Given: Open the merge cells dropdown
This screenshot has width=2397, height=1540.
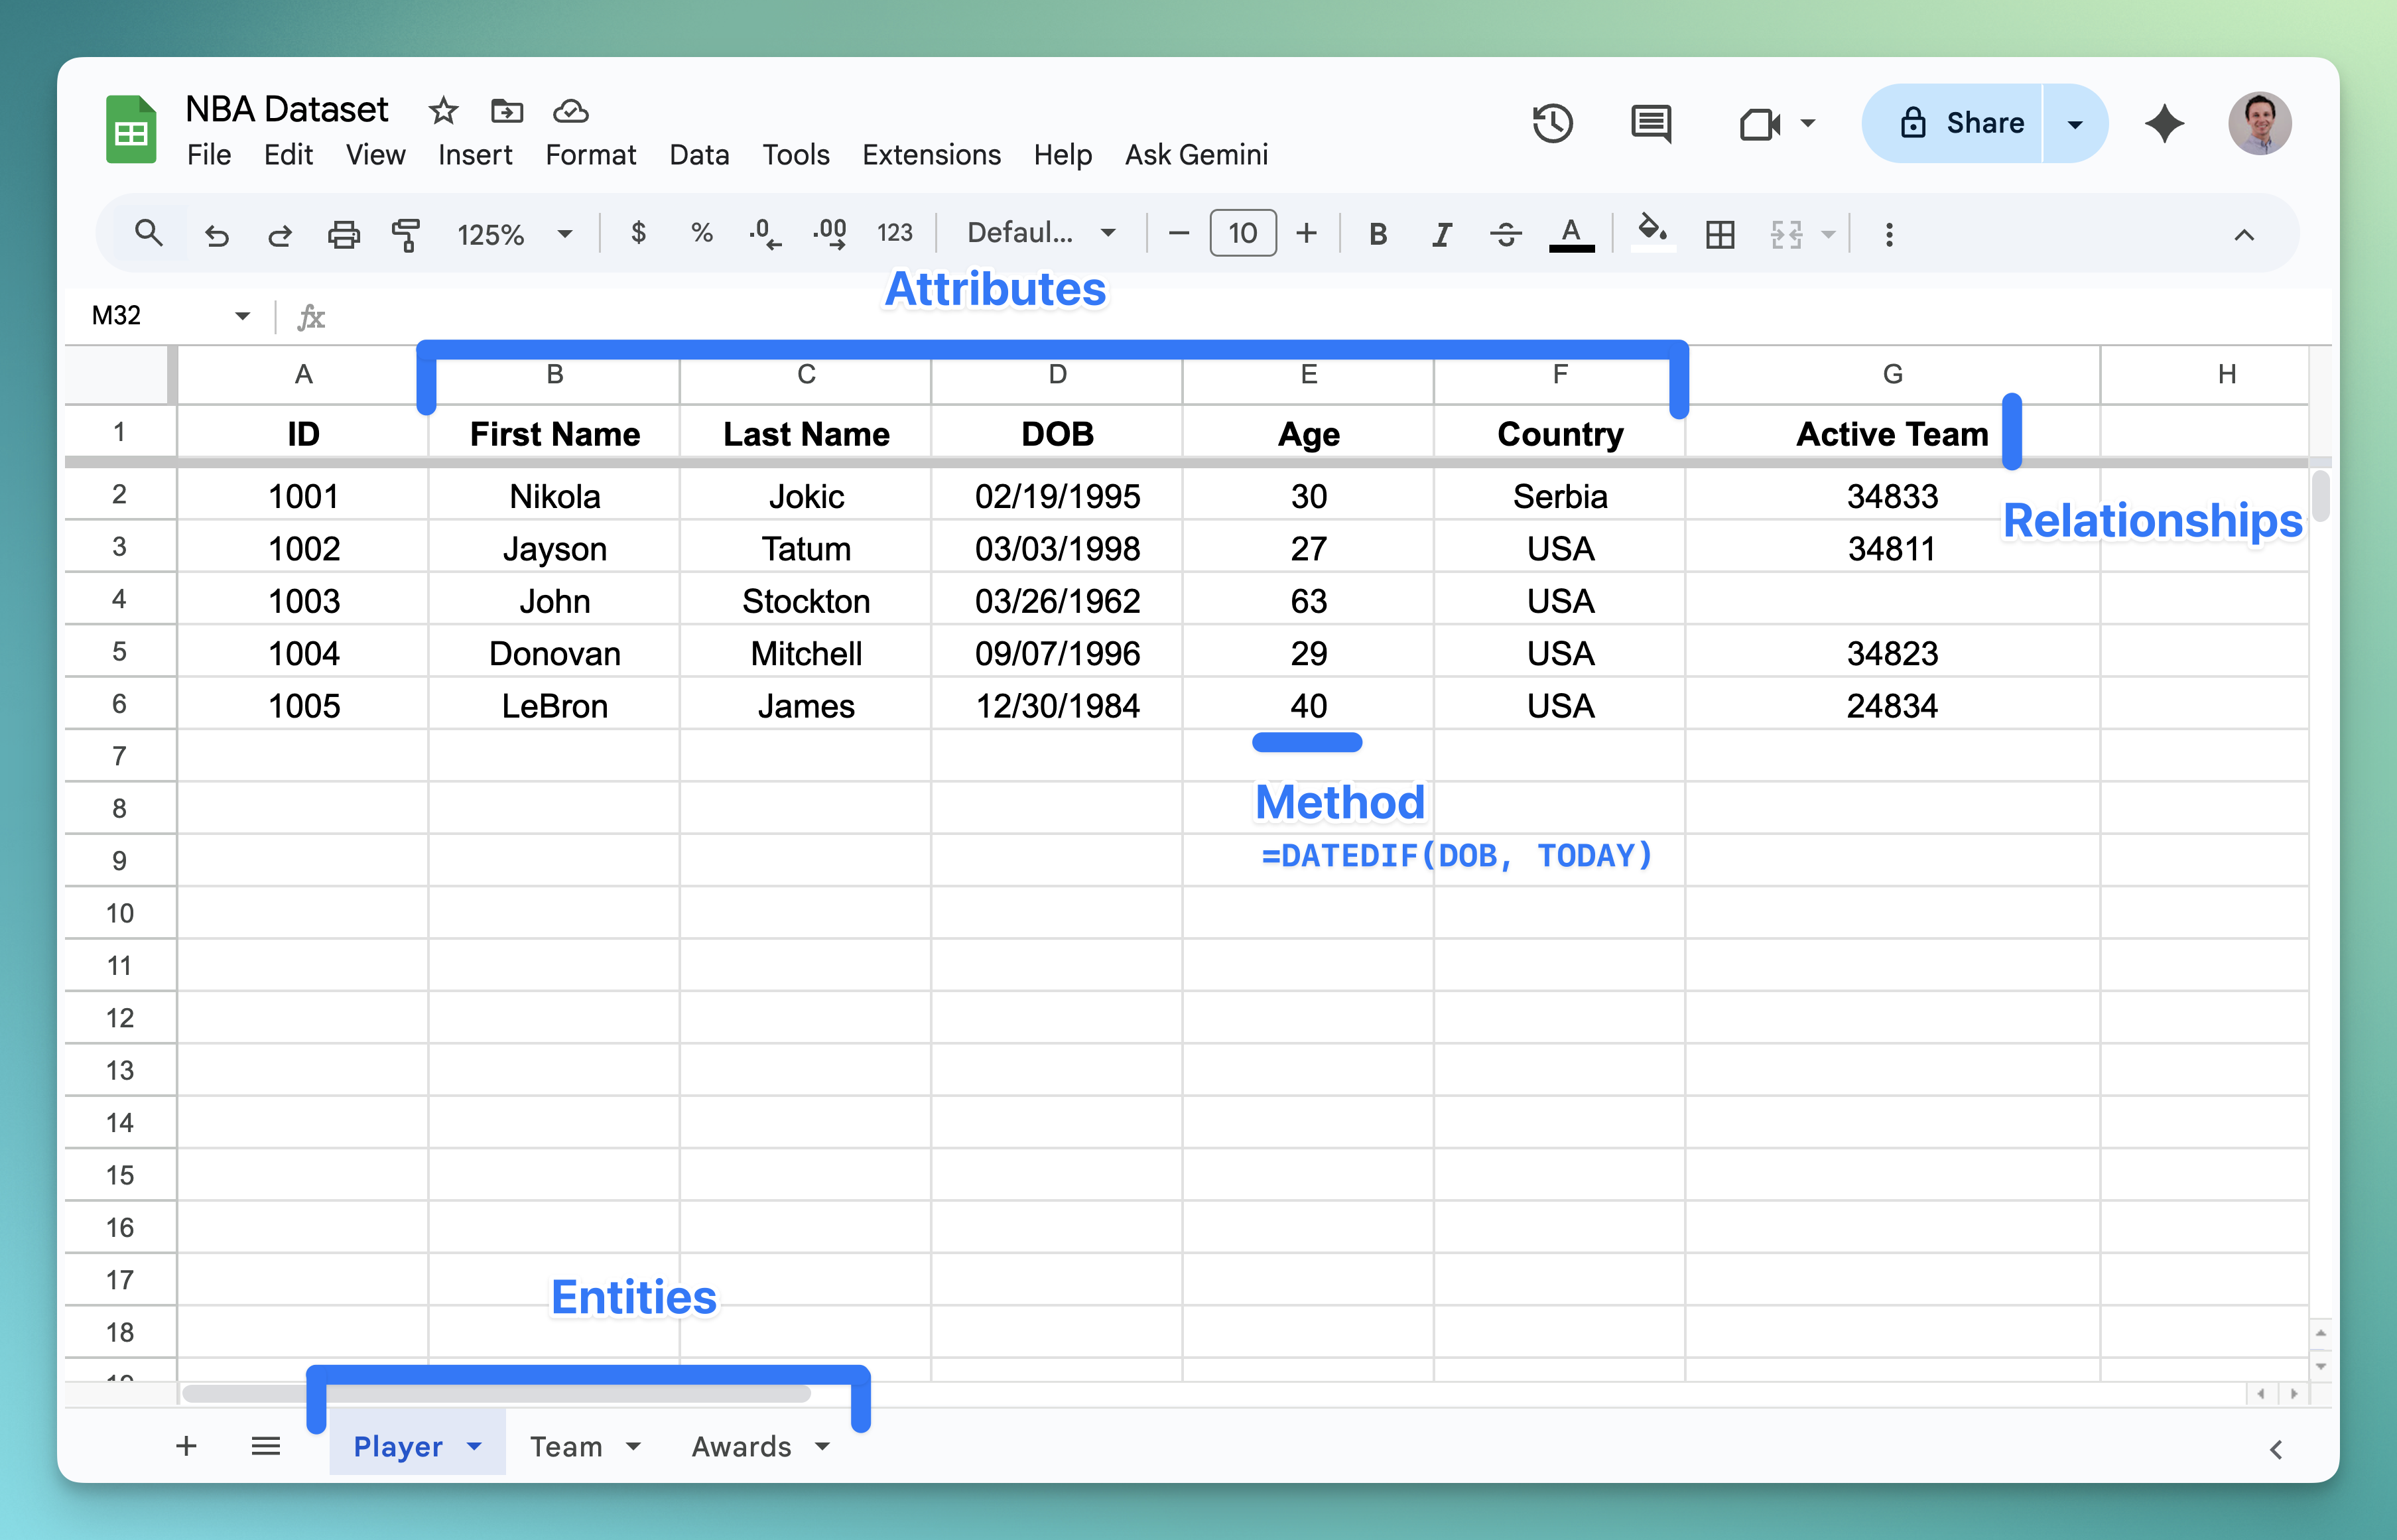Looking at the screenshot, I should (x=1800, y=233).
